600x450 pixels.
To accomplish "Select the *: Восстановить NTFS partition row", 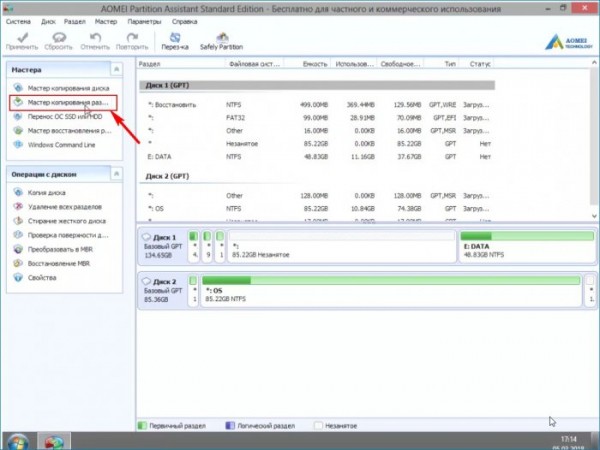I will tap(317, 104).
